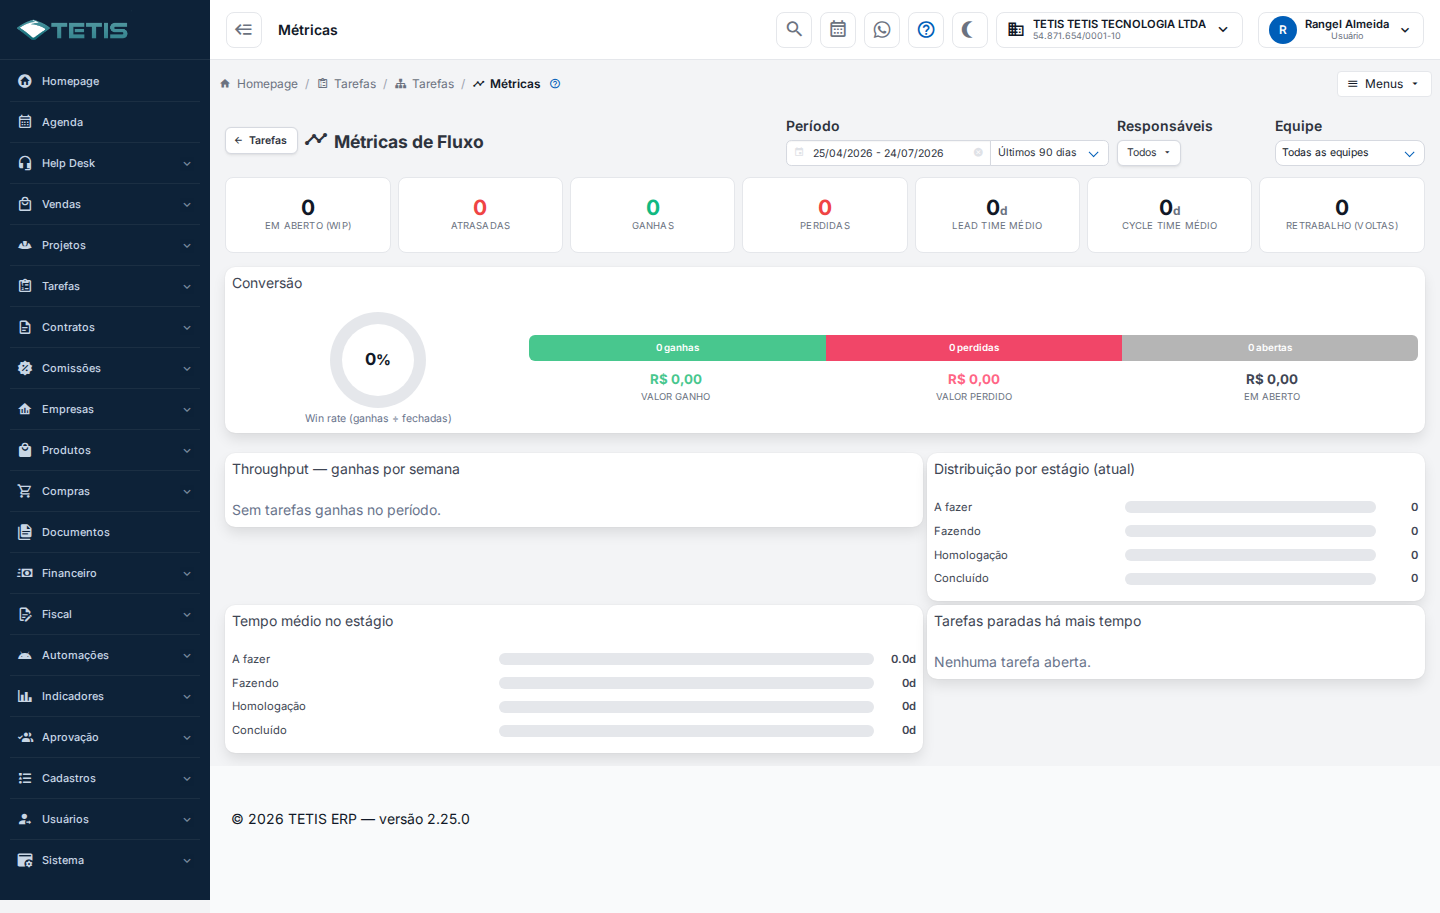Follow the first Tarefas breadcrumb link
This screenshot has height=913, width=1440.
(347, 84)
